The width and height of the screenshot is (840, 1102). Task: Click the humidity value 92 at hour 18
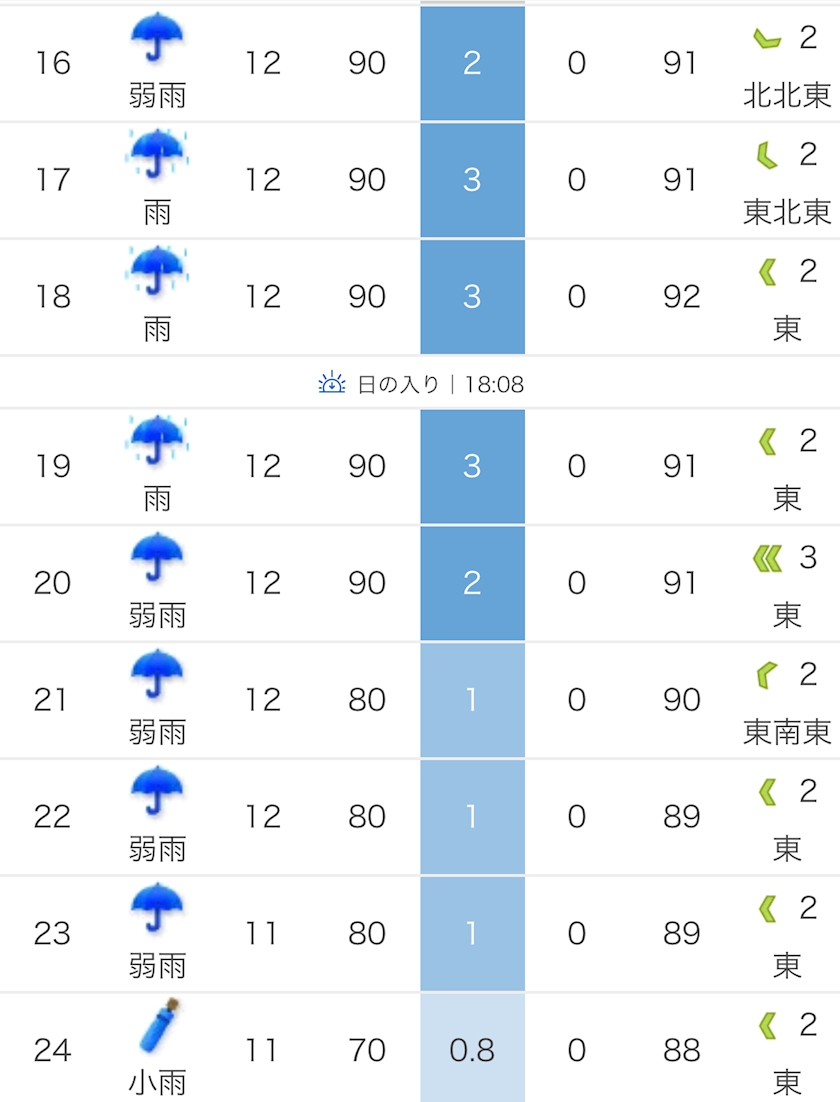click(x=681, y=296)
